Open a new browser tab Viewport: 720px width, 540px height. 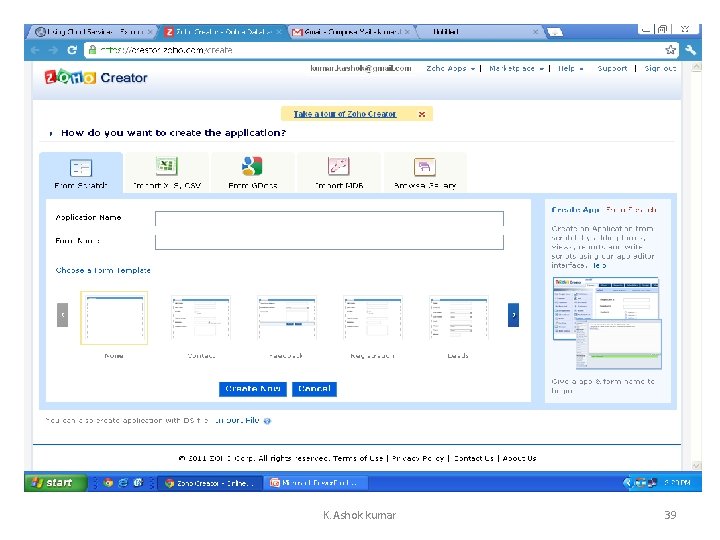click(554, 32)
